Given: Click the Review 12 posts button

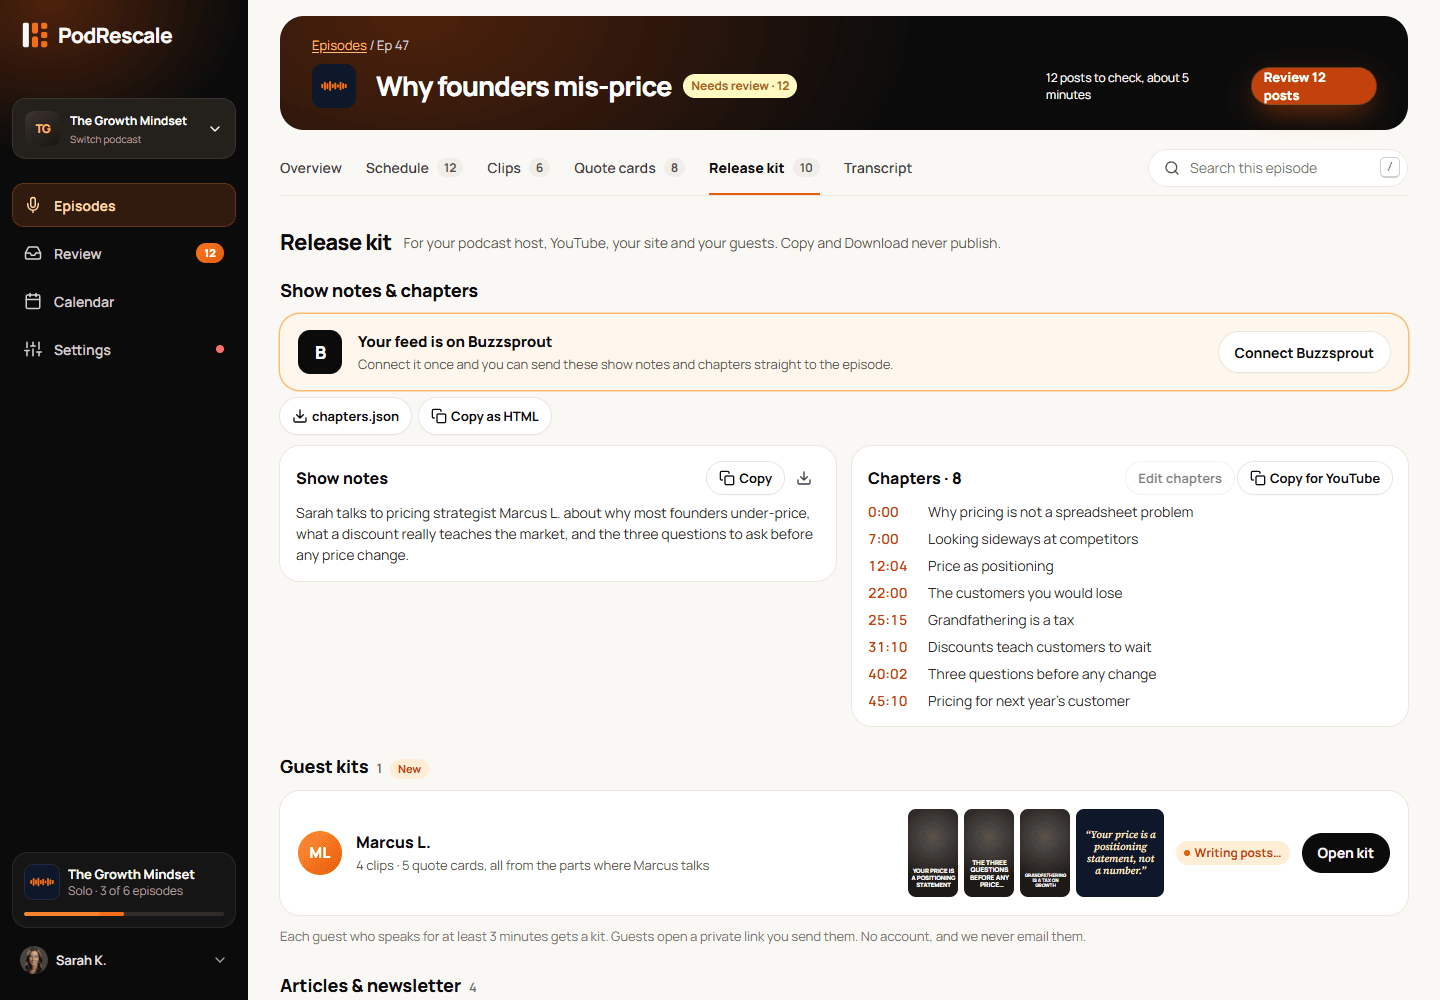Looking at the screenshot, I should pyautogui.click(x=1314, y=86).
